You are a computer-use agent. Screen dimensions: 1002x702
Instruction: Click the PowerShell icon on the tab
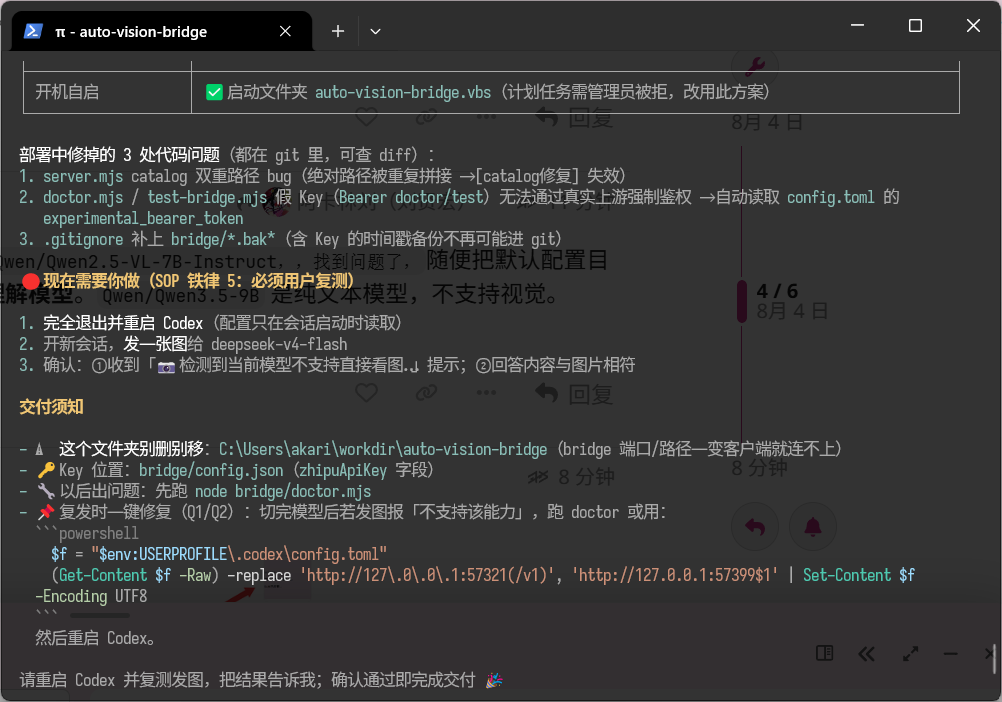click(33, 31)
